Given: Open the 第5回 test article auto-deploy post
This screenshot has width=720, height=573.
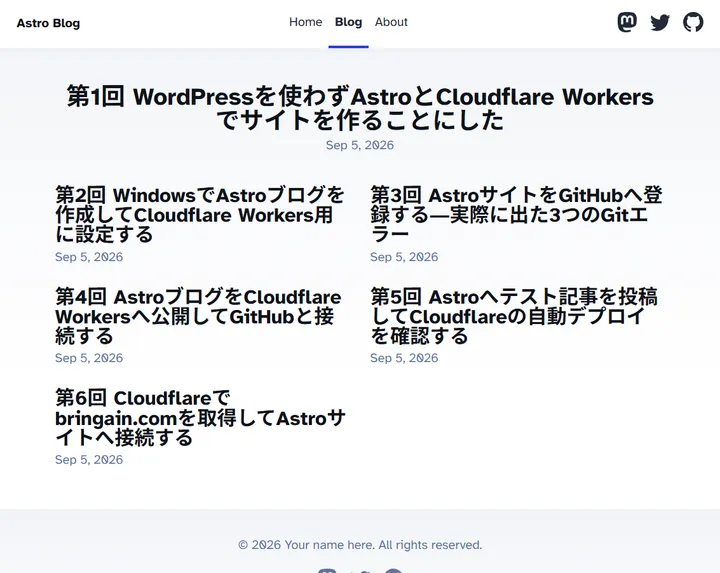Looking at the screenshot, I should (x=514, y=316).
